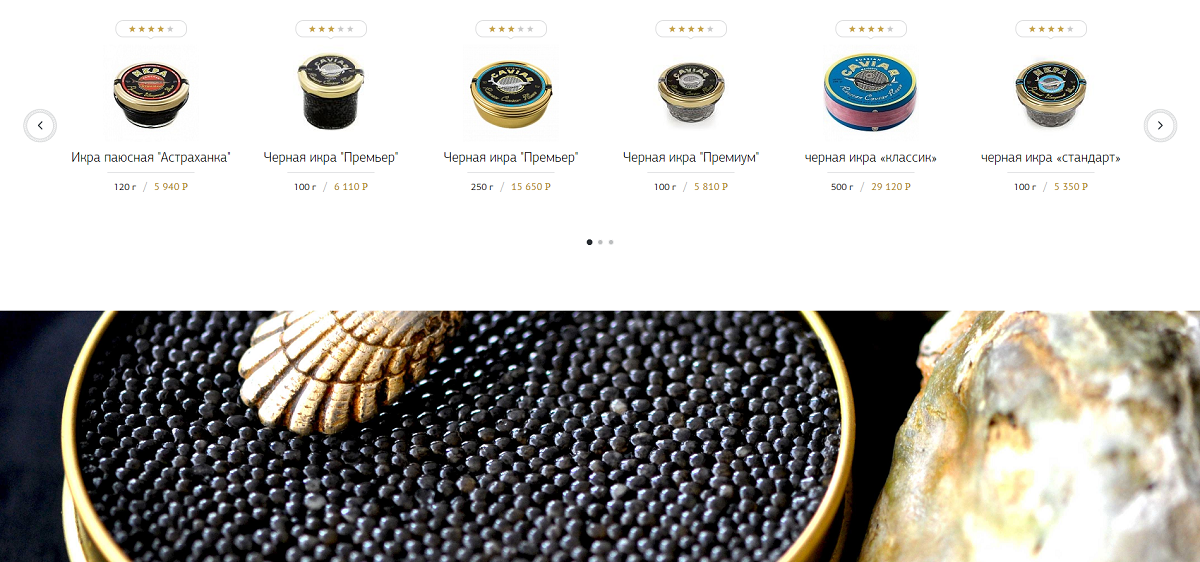This screenshot has height=562, width=1200.
Task: Click the blue tin image of «классик» caviar
Action: [871, 92]
